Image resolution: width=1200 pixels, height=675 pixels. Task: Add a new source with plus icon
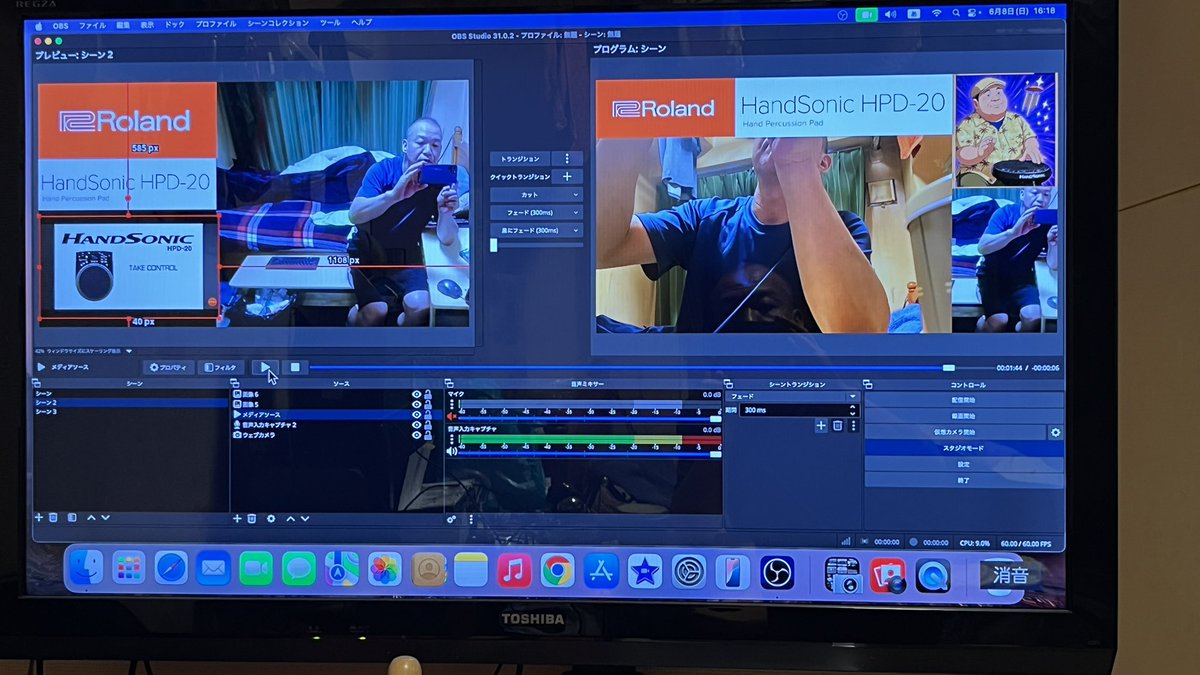pos(237,519)
